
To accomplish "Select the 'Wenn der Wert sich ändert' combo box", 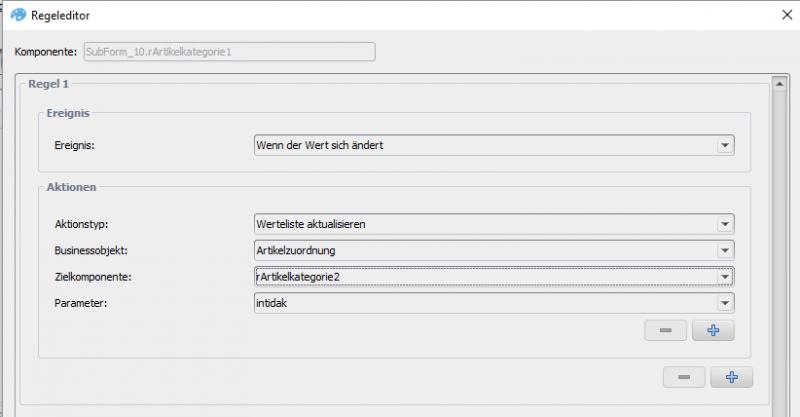I will tap(494, 145).
